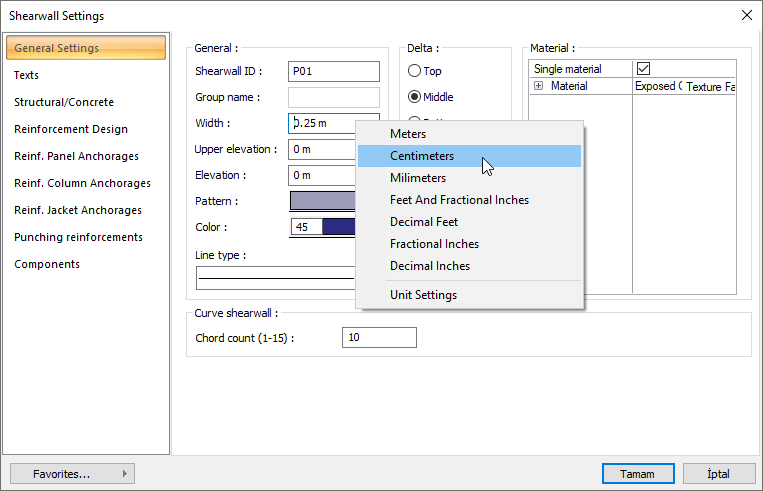Choose Decimal Feet unit option
The width and height of the screenshot is (763, 491).
[x=424, y=222]
